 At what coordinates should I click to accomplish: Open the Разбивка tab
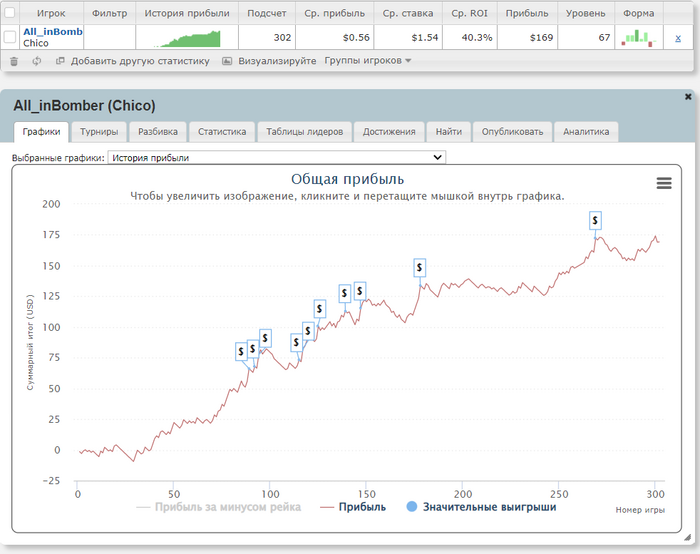[x=158, y=132]
